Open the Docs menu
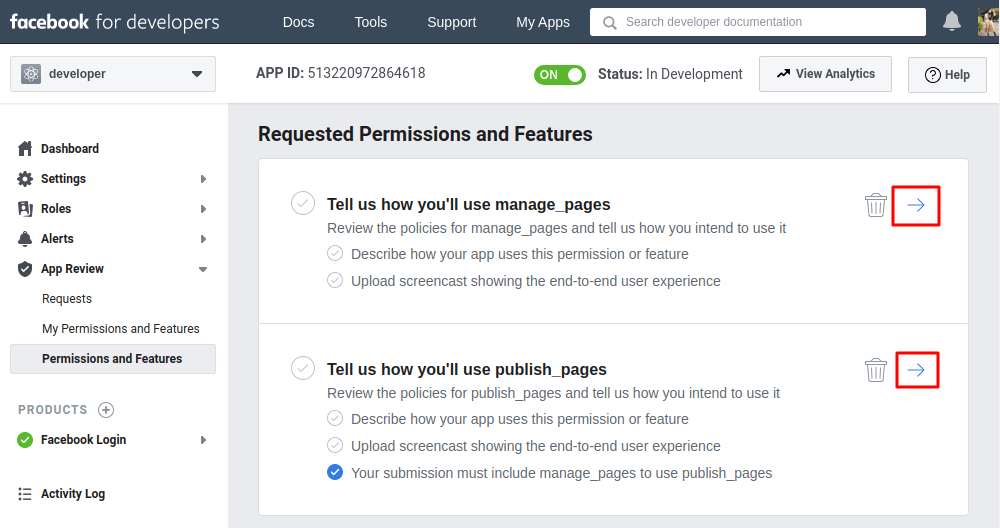Viewport: 1000px width, 528px height. pos(298,22)
